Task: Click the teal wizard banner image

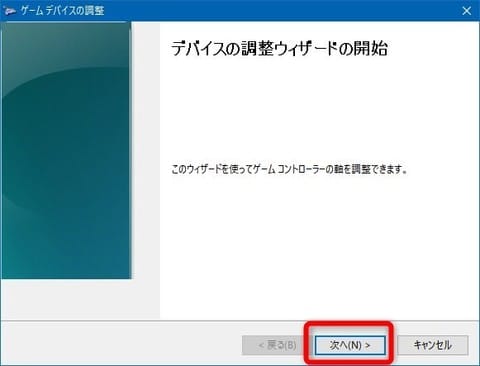Action: coord(66,150)
